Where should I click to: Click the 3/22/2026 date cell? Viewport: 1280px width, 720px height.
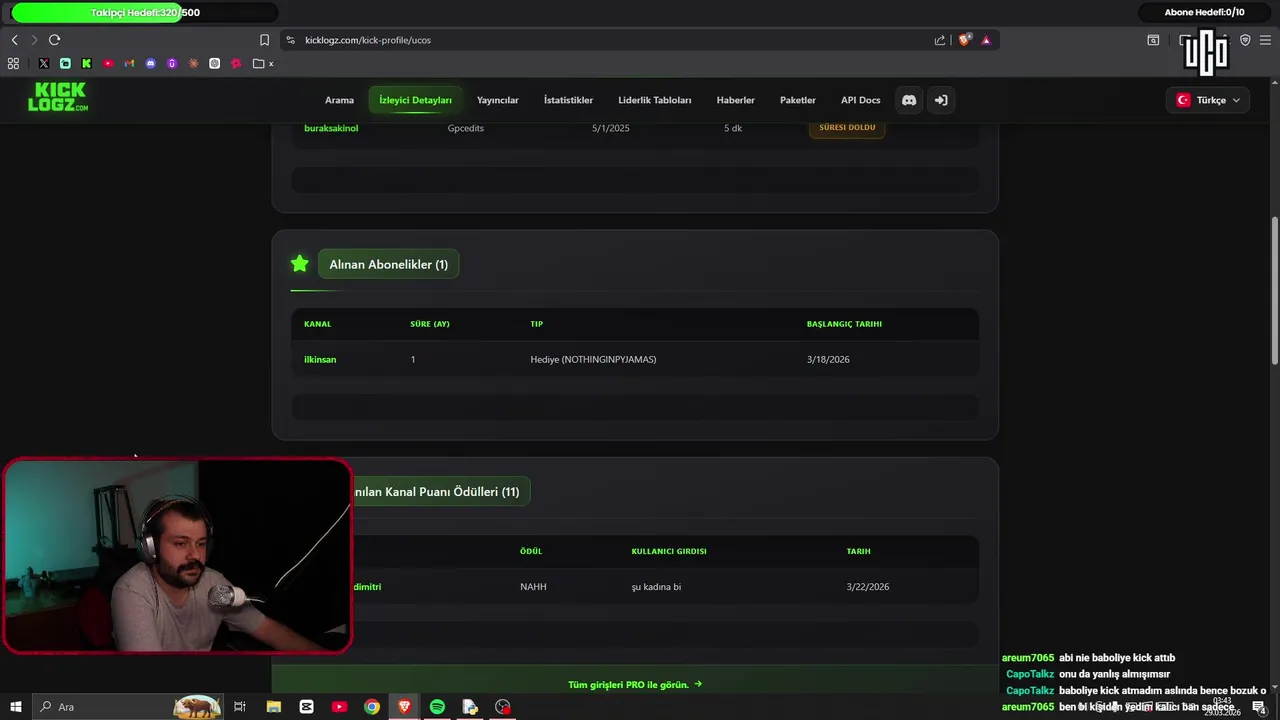point(867,587)
